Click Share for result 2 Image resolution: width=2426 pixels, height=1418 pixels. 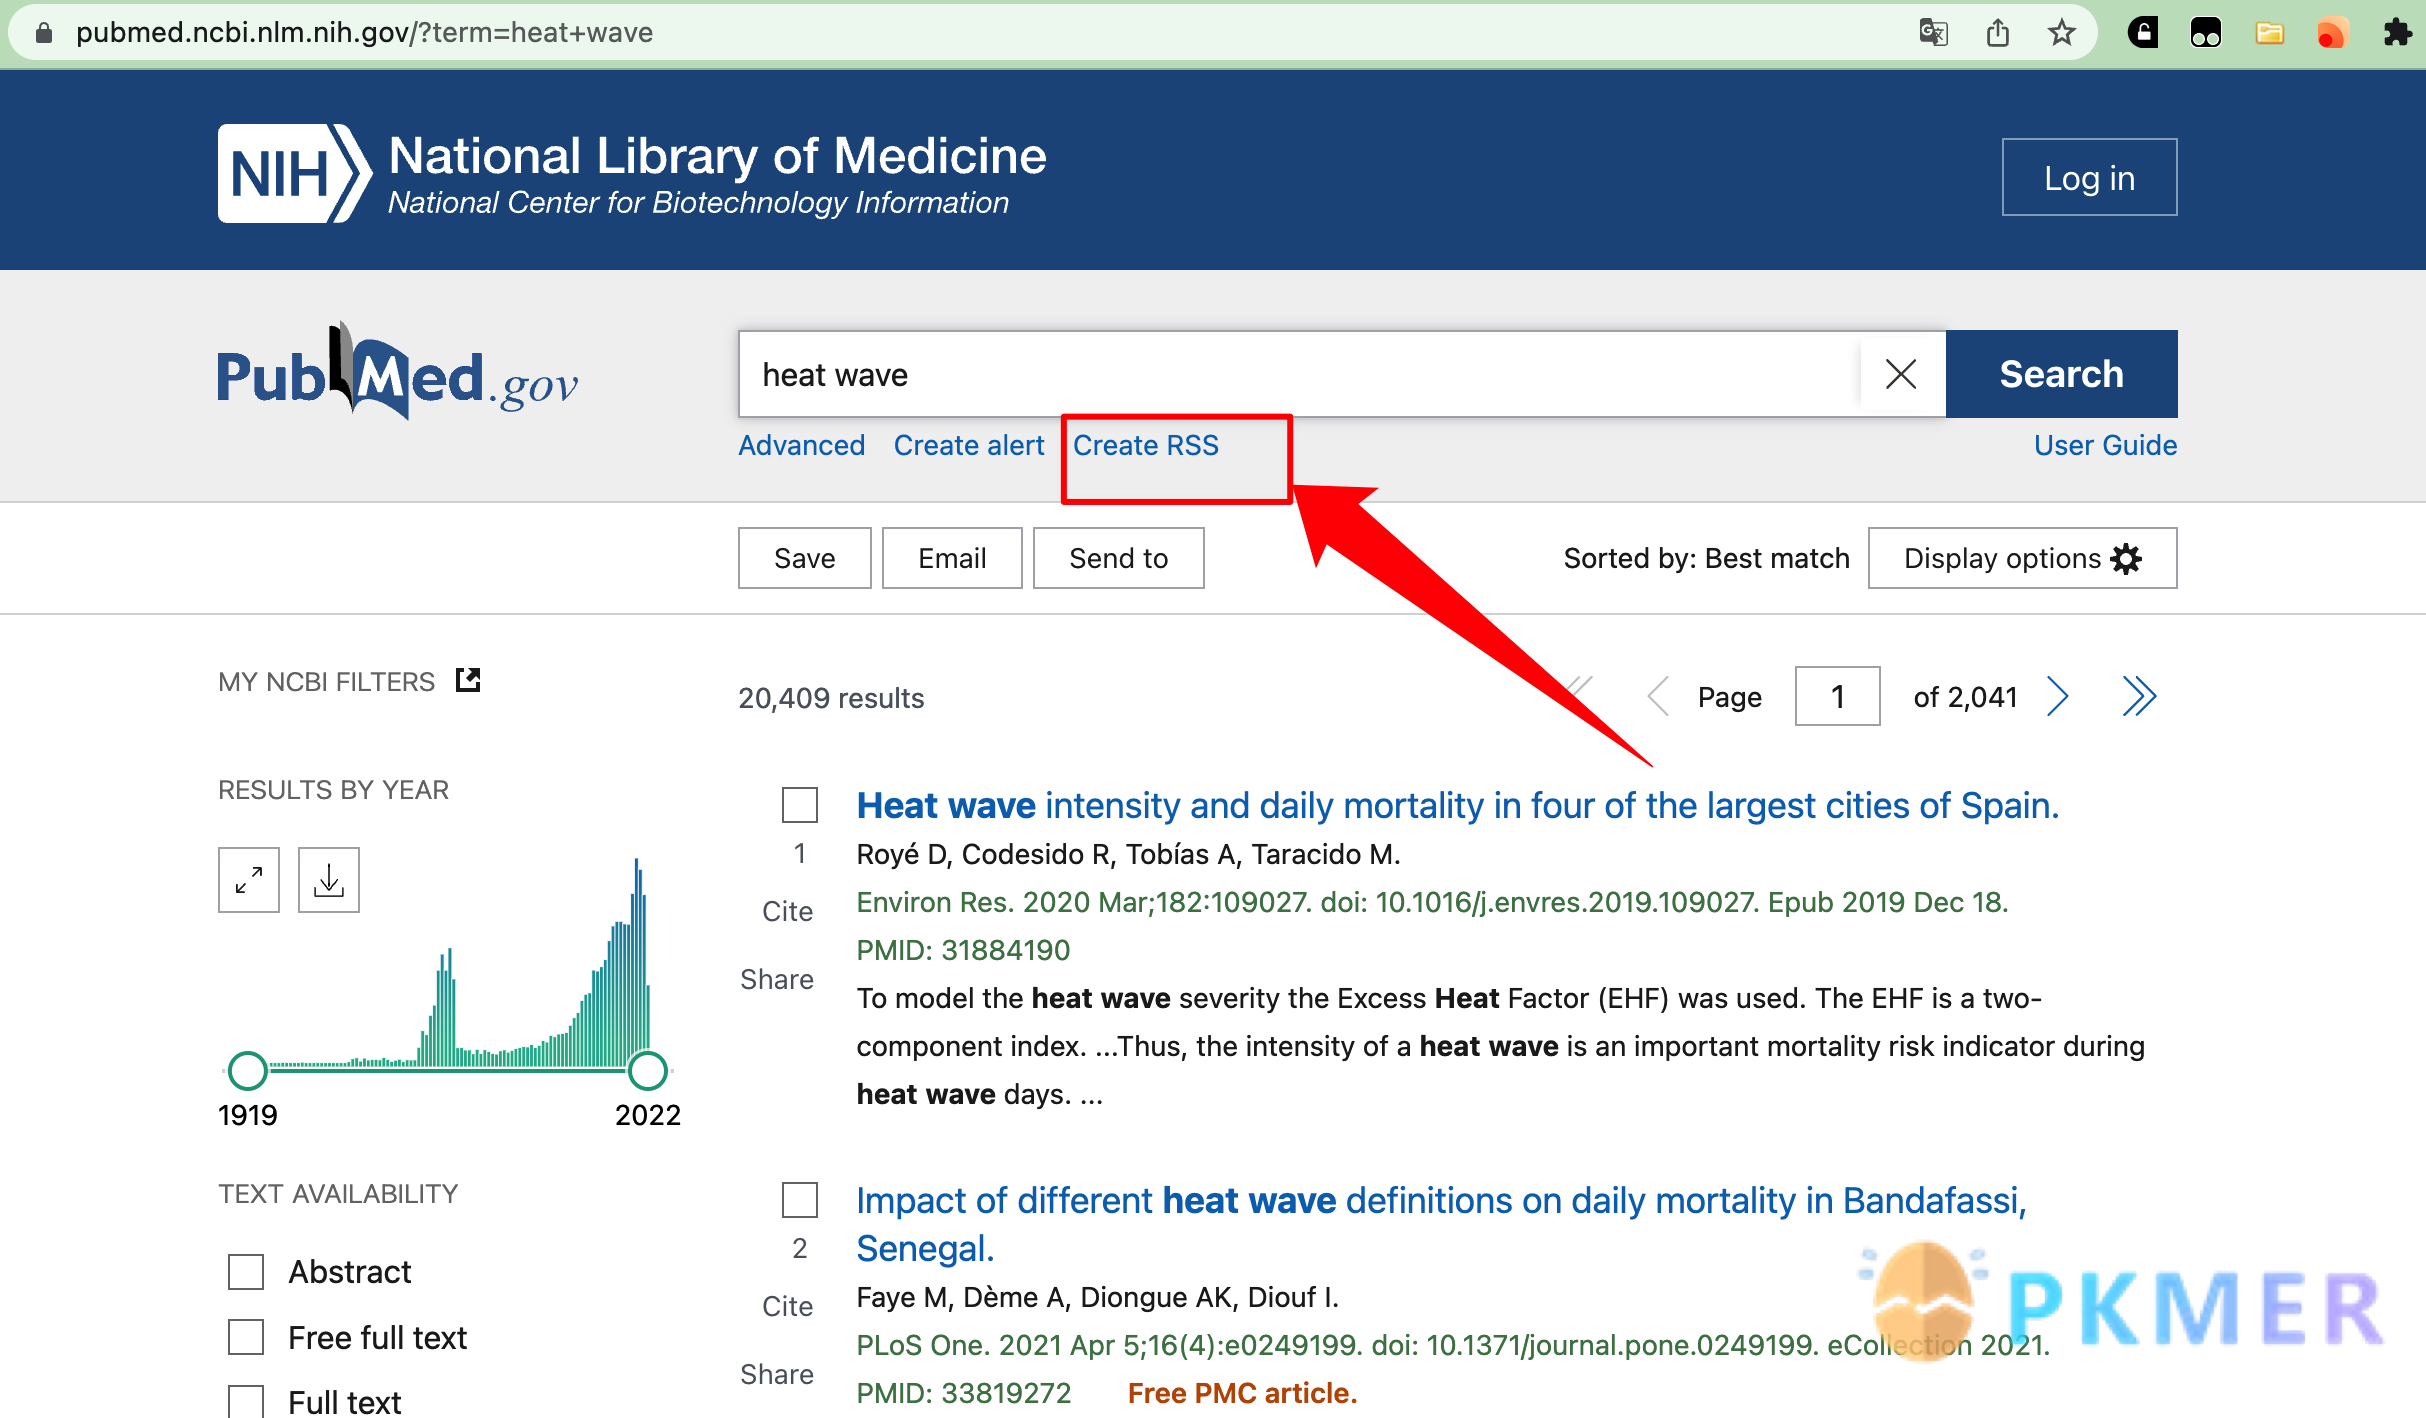coord(777,1374)
